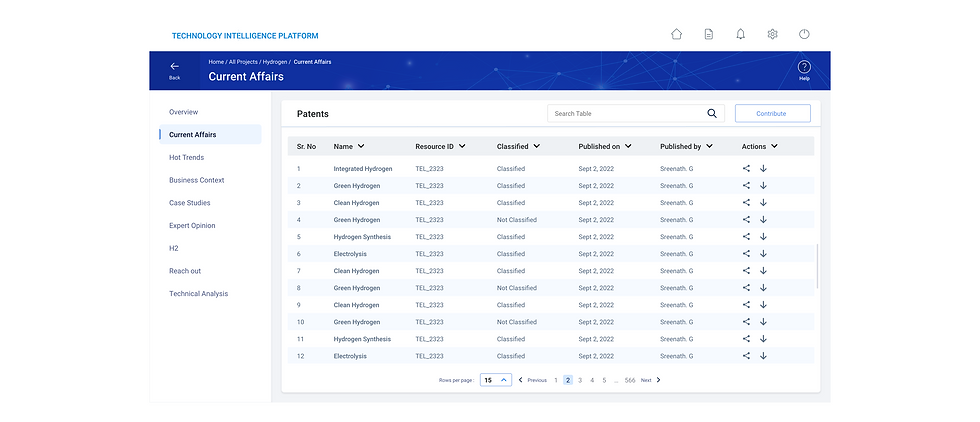Click the search magnifier icon
This screenshot has height=422, width=980.
tap(712, 114)
